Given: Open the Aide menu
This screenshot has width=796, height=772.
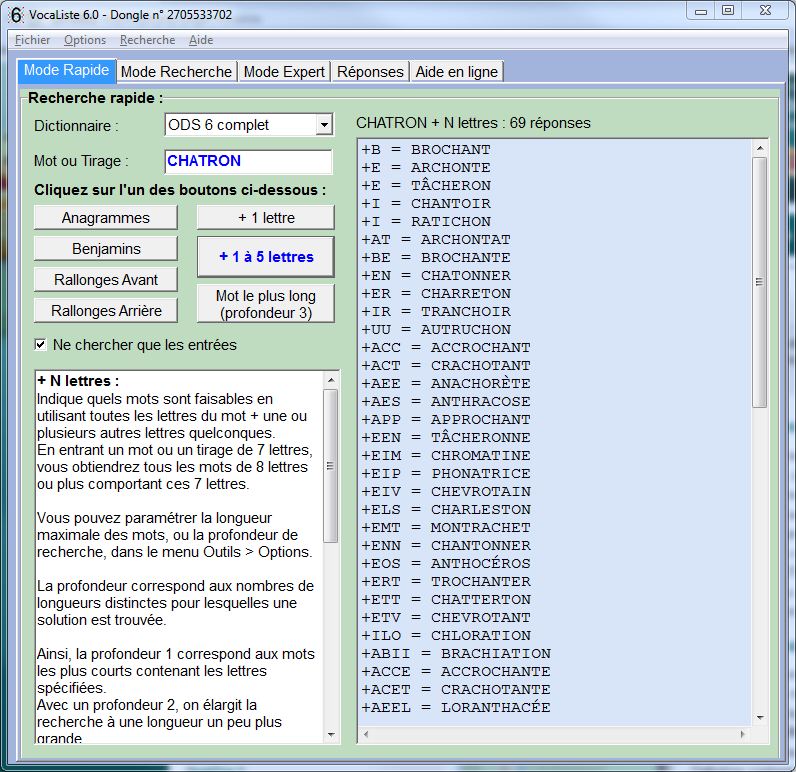Looking at the screenshot, I should [x=201, y=40].
